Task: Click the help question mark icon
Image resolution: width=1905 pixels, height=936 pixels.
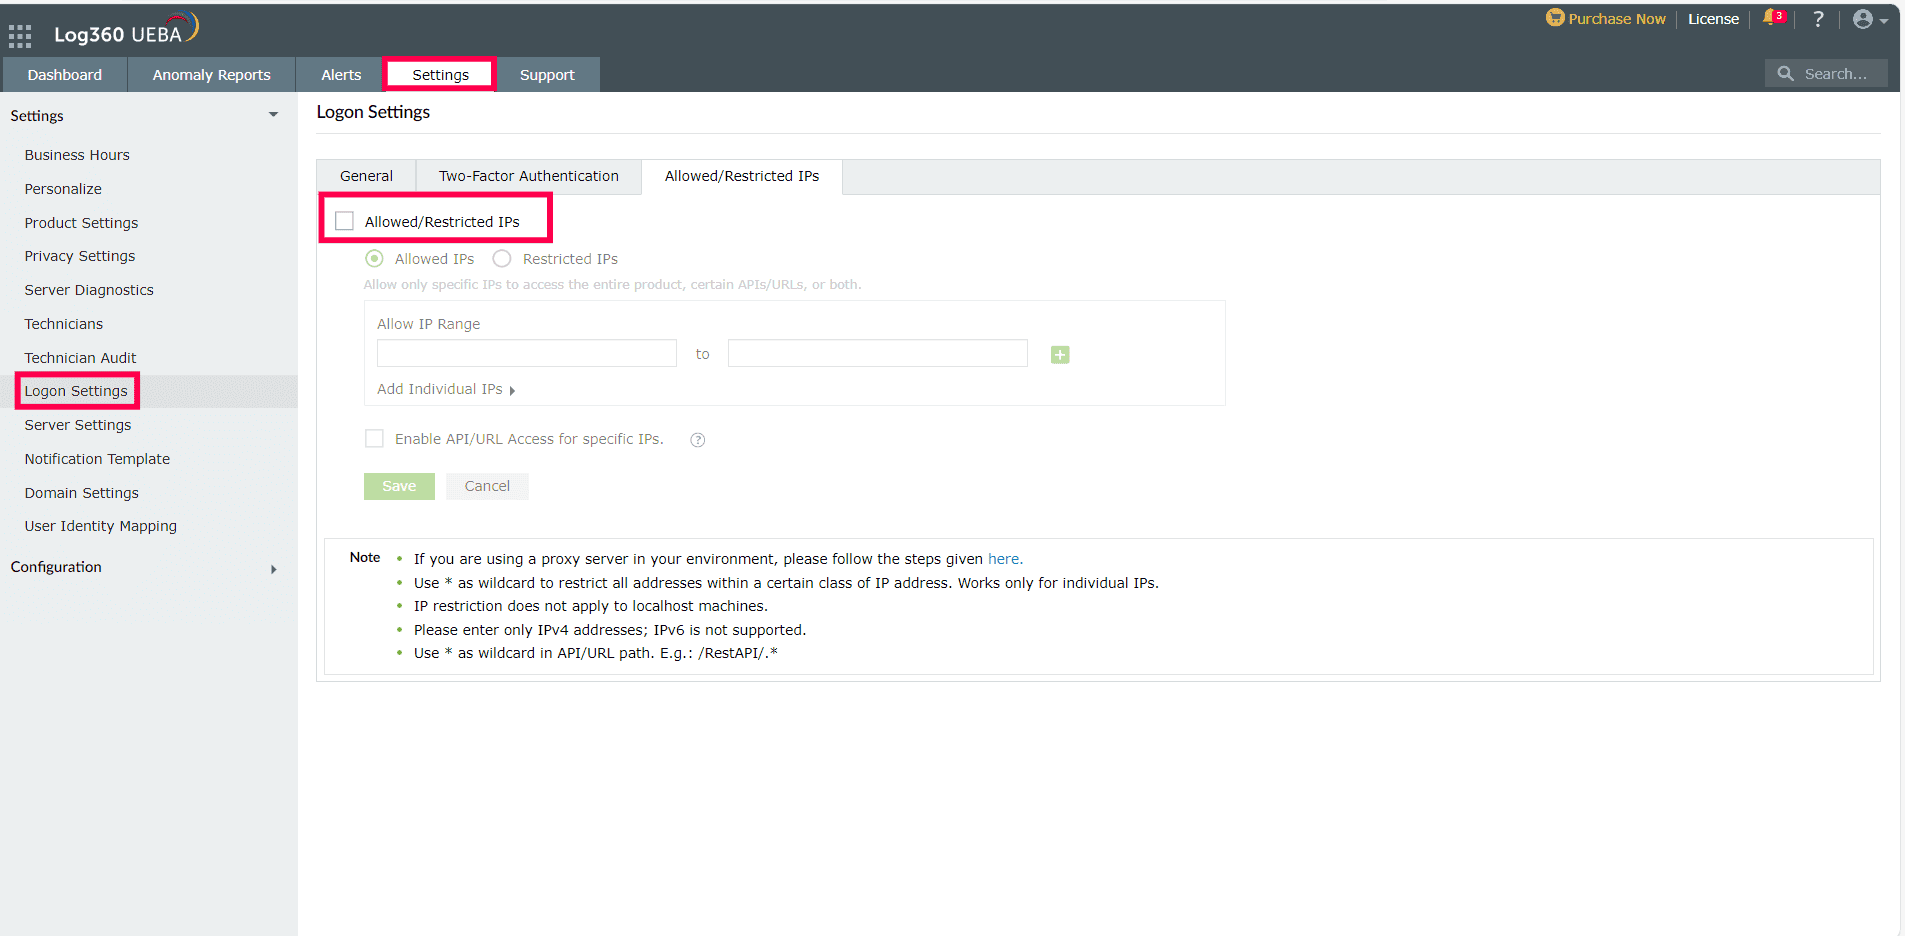Action: (x=1819, y=19)
